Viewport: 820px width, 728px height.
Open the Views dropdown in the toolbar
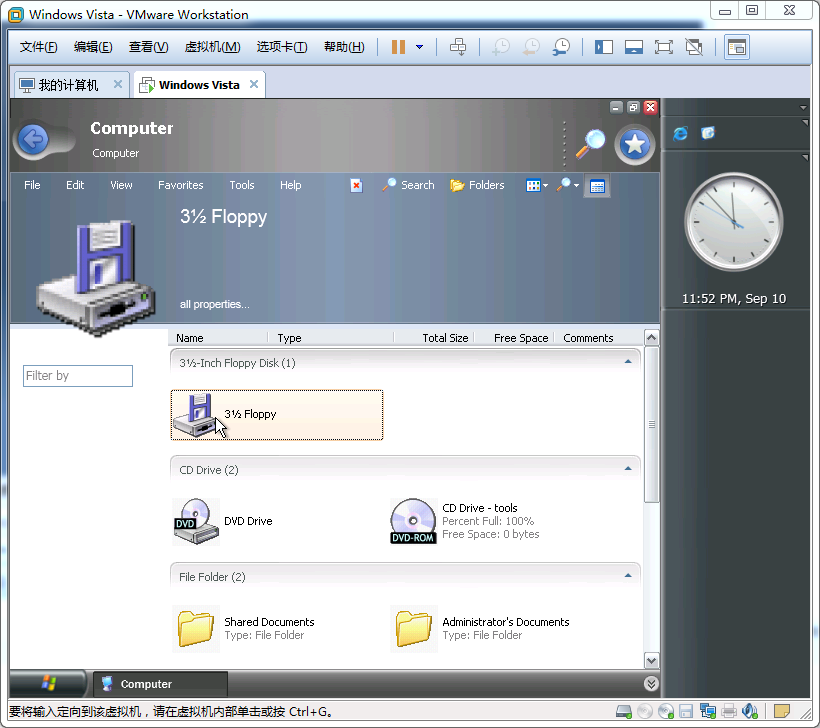point(537,186)
